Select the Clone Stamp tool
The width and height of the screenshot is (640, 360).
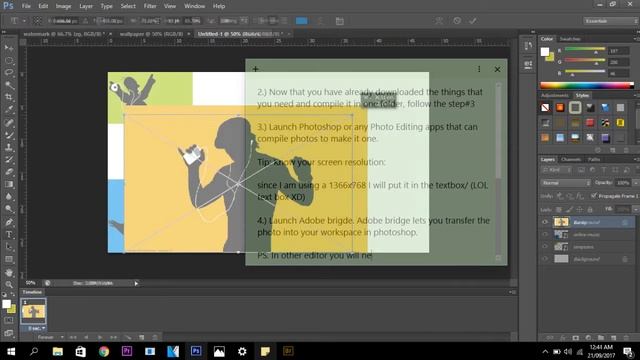tap(9, 147)
